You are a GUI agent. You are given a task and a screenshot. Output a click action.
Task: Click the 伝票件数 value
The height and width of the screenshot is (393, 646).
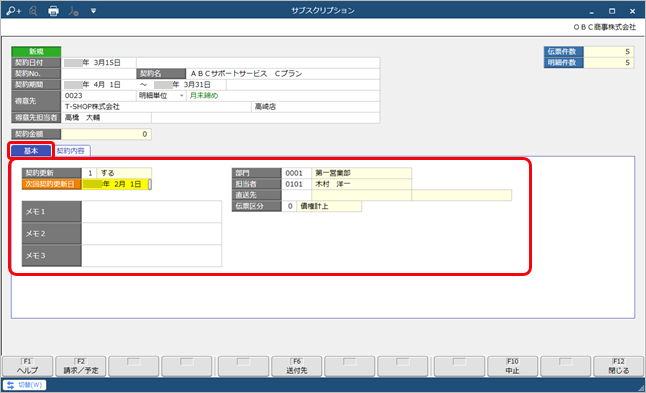point(609,51)
